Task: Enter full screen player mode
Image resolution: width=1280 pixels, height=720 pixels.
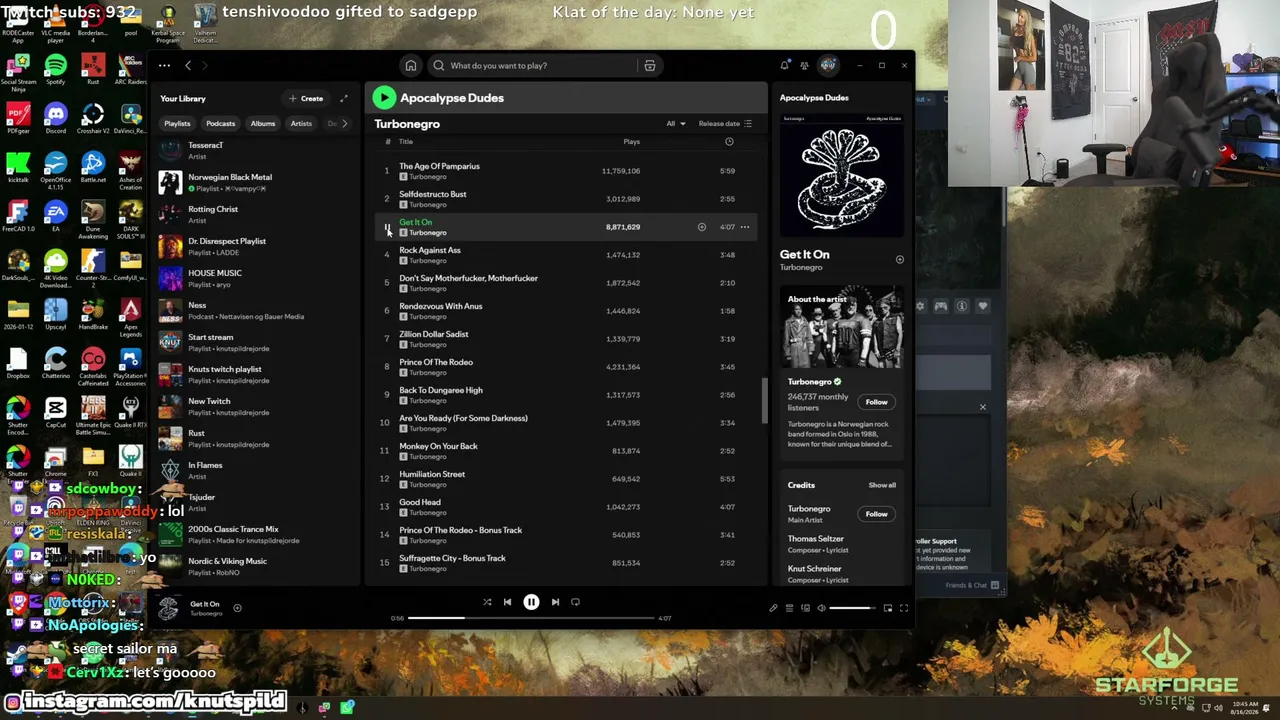Action: tap(903, 608)
